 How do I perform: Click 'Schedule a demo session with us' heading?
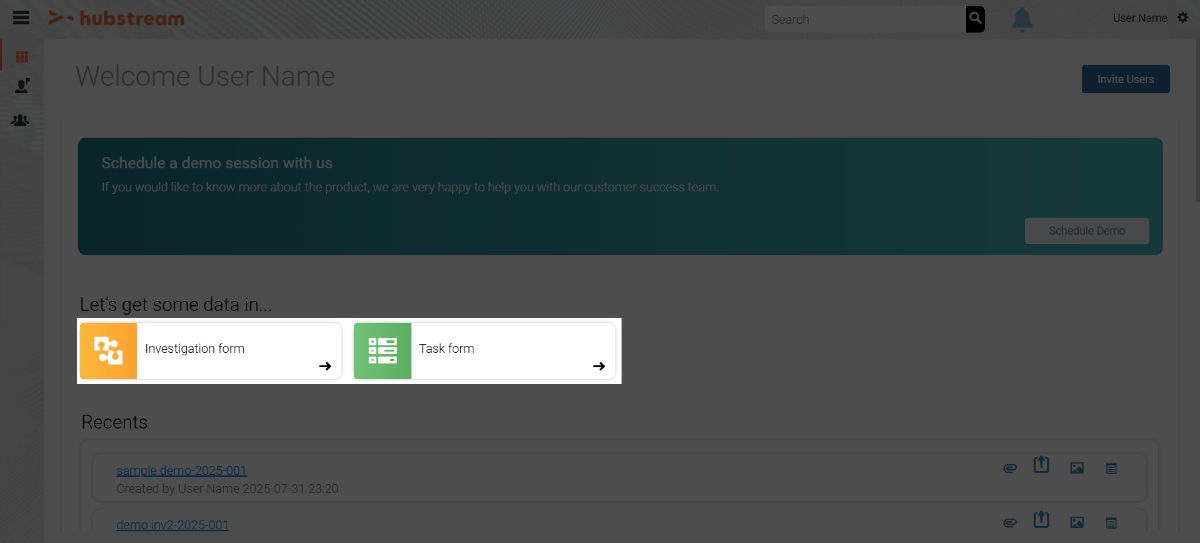coord(217,163)
